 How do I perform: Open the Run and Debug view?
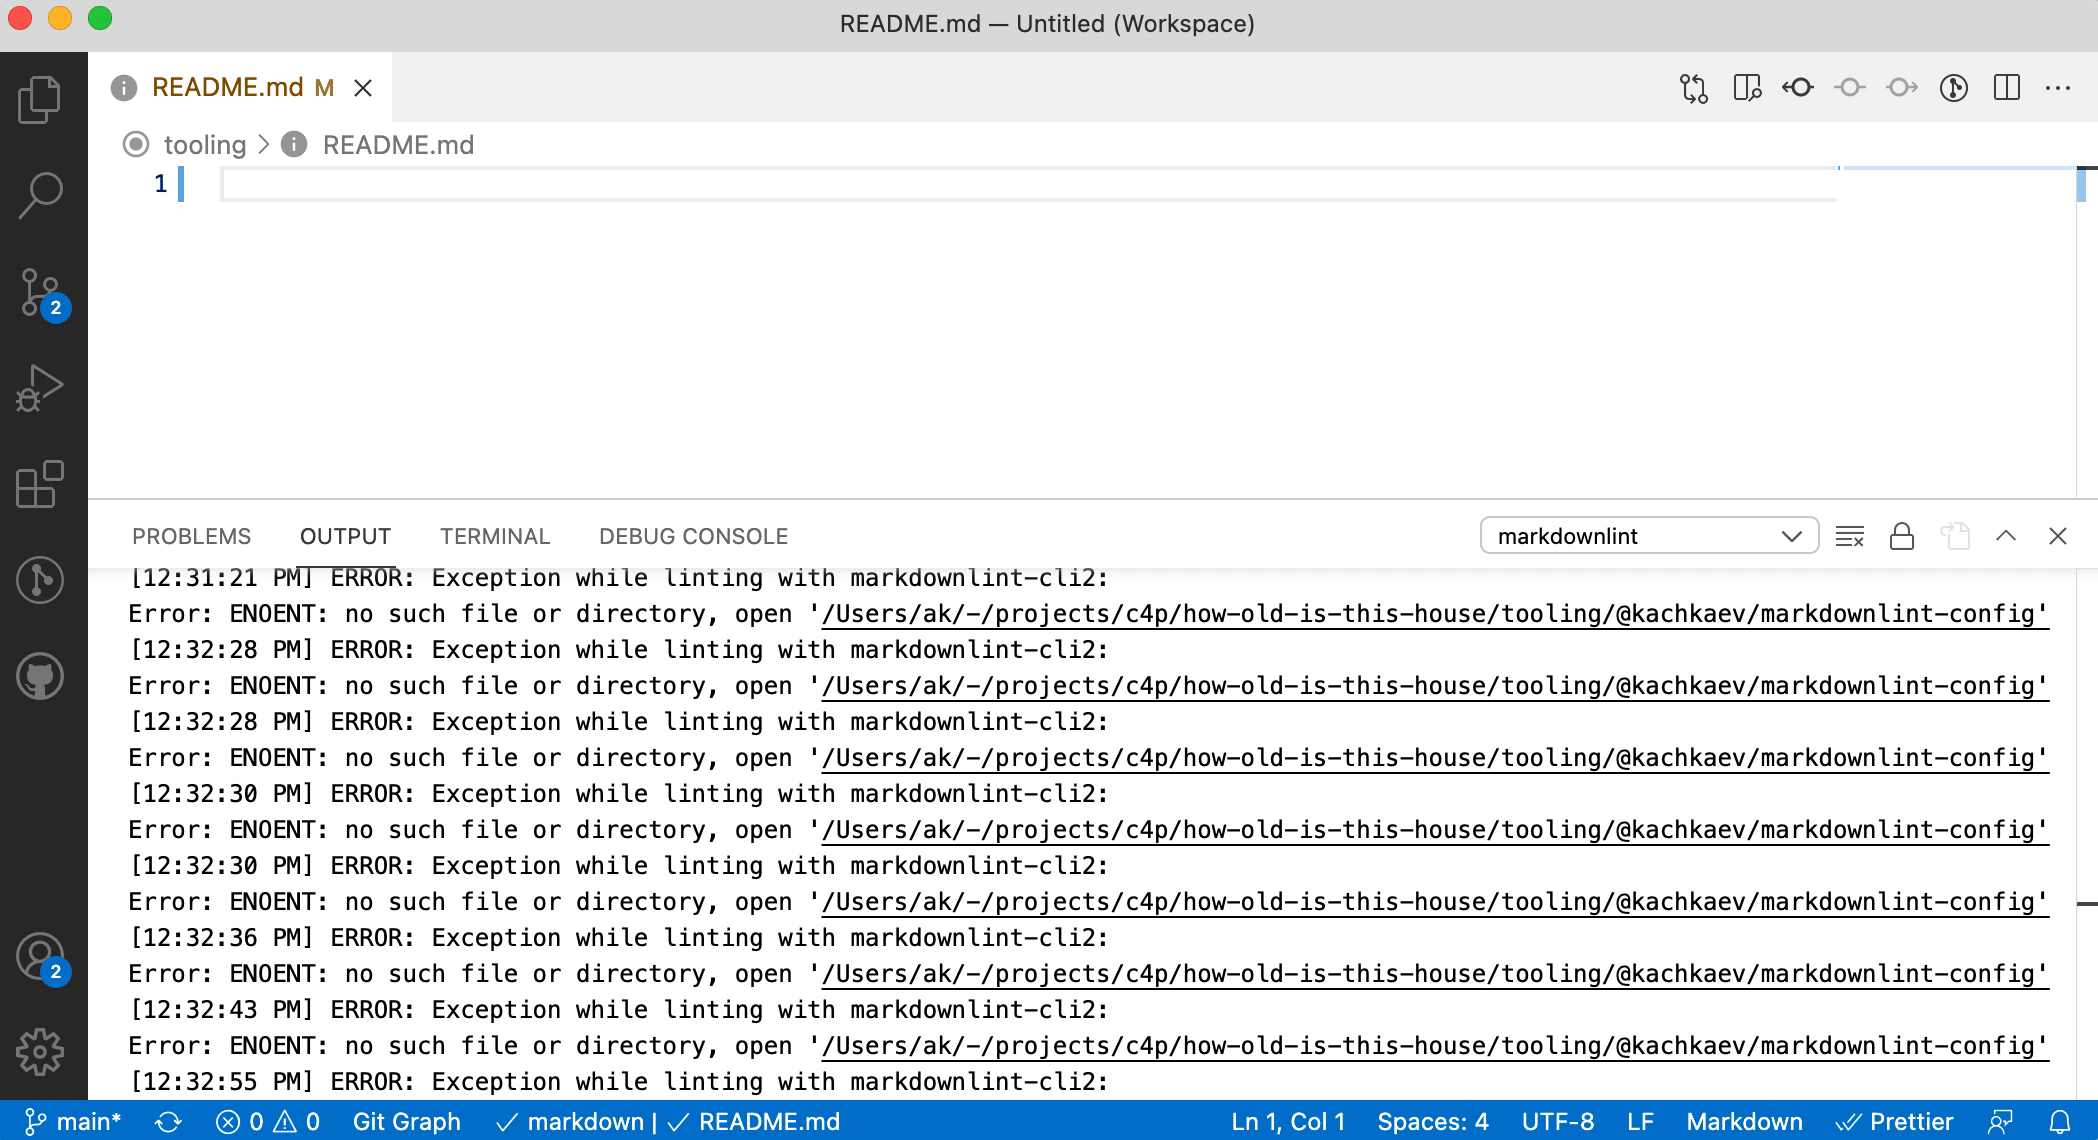[x=40, y=388]
